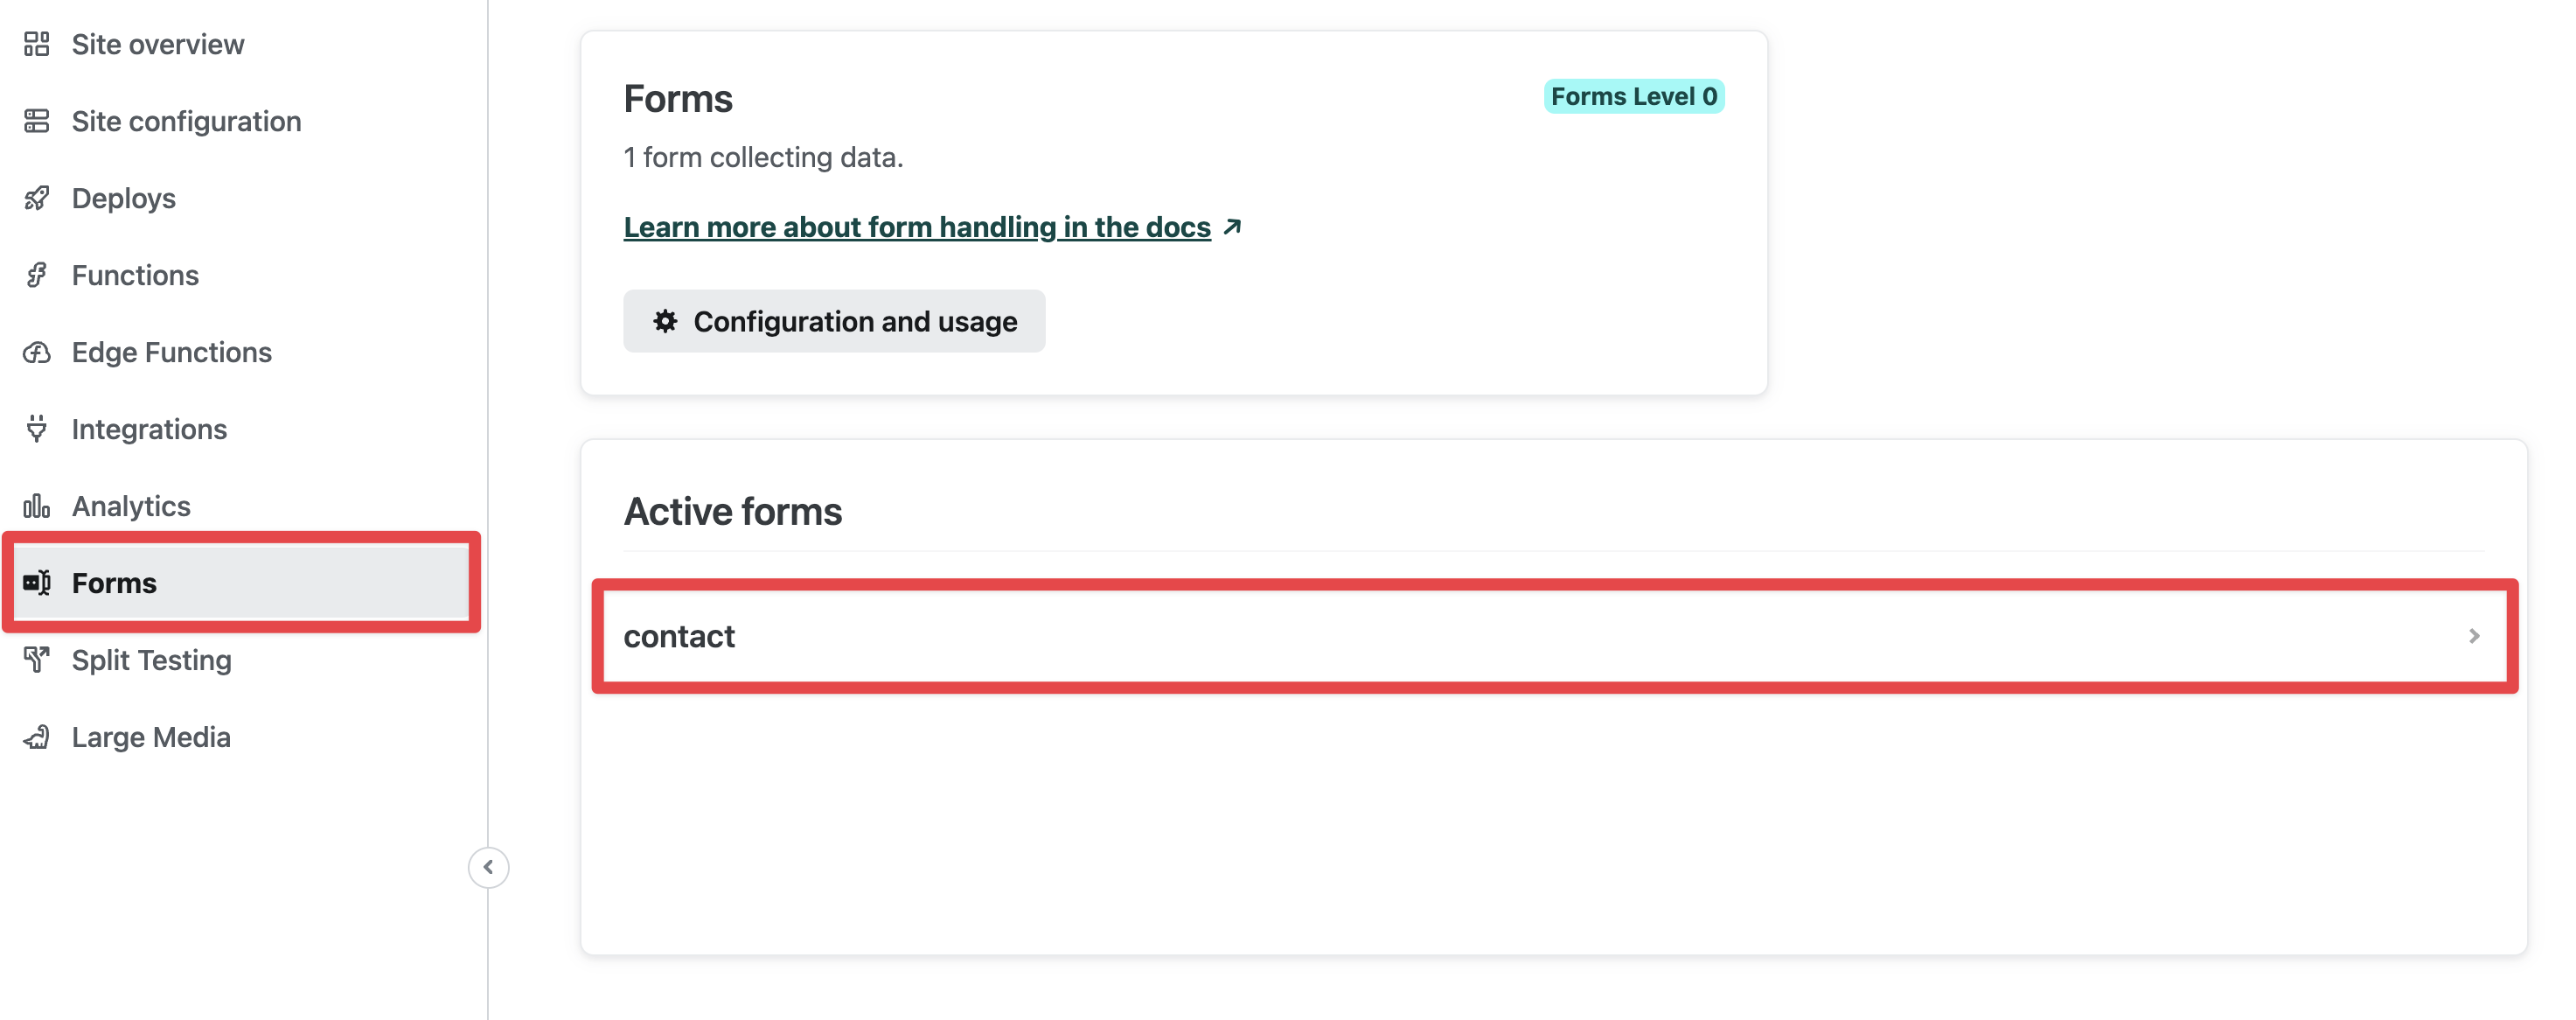
Task: Navigate to Analytics section
Action: point(131,506)
